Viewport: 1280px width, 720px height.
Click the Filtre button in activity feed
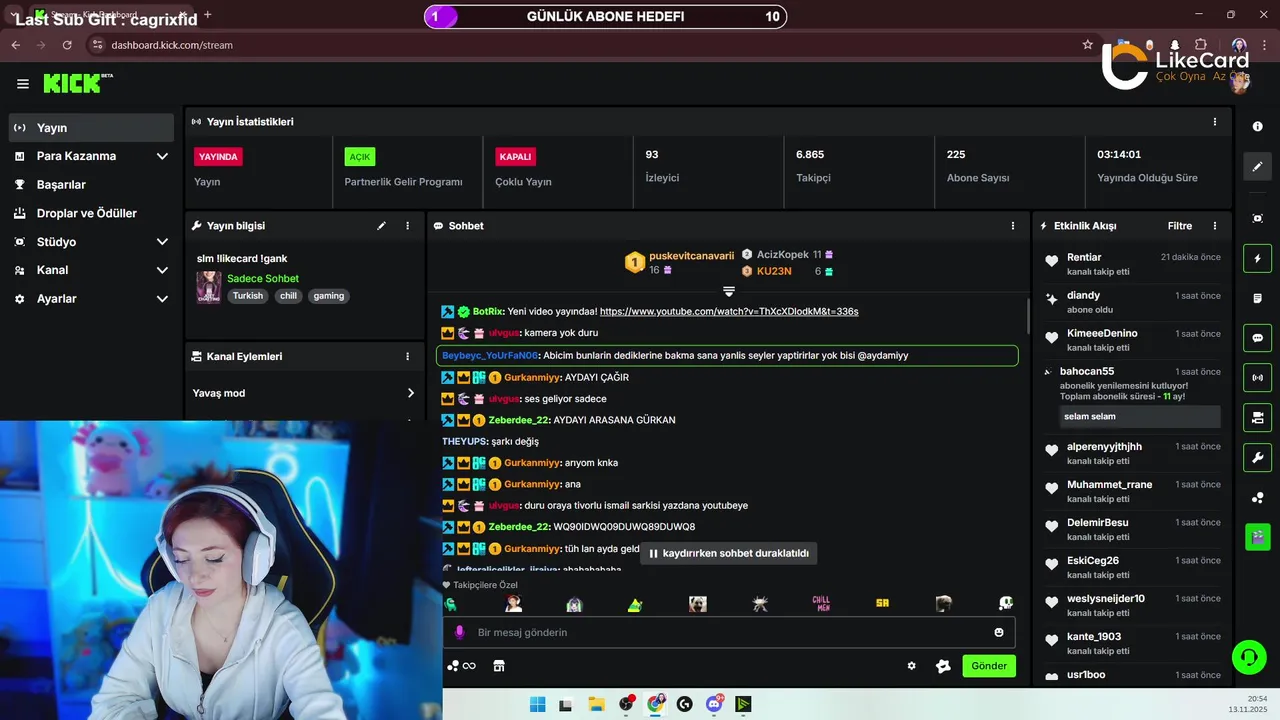click(1180, 226)
